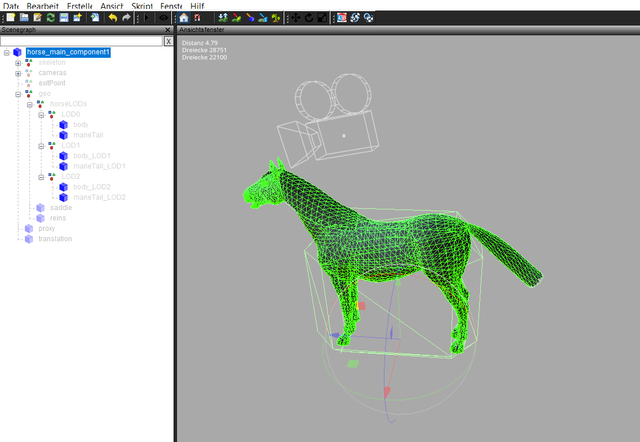640x442 pixels.
Task: Click the red arrow gizmo handle
Action: (x=387, y=393)
